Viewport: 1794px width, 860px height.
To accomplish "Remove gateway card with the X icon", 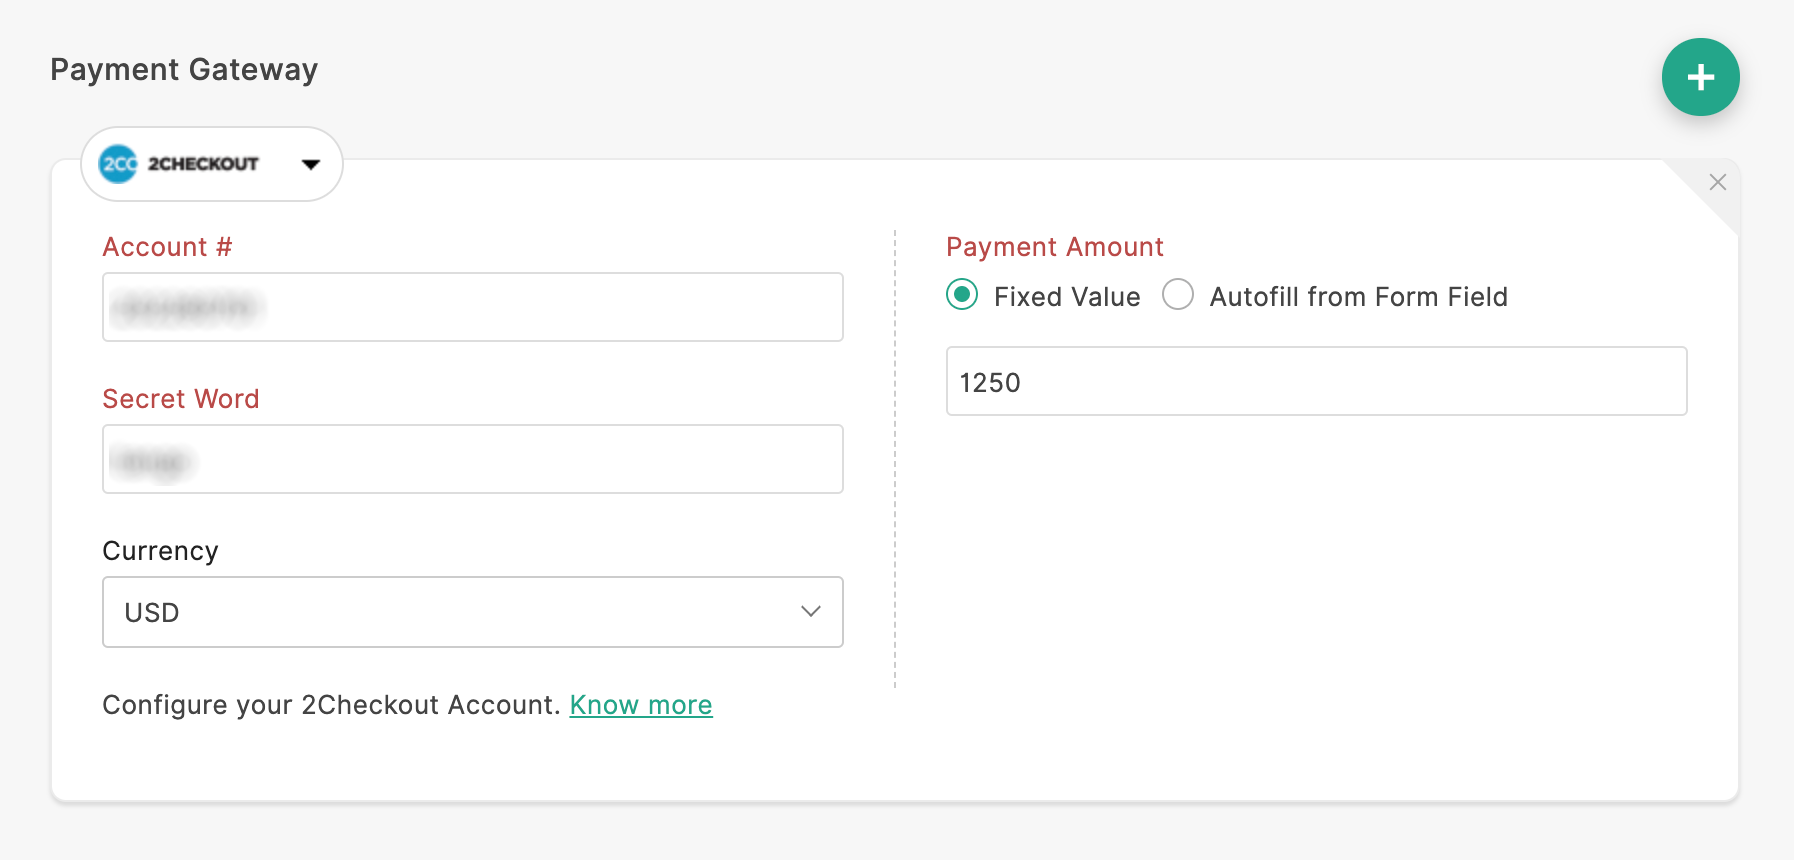I will (1718, 182).
